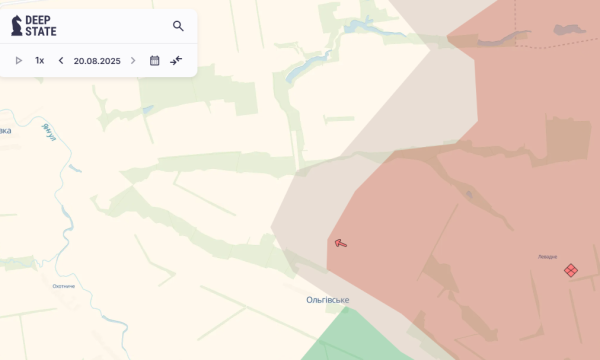Advance to next date with right chevron
The width and height of the screenshot is (600, 360).
[133, 60]
